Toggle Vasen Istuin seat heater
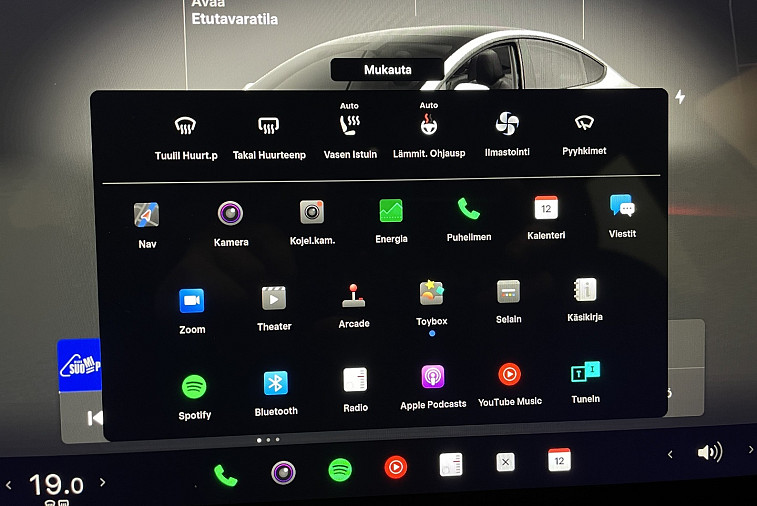This screenshot has height=506, width=757. click(x=350, y=125)
